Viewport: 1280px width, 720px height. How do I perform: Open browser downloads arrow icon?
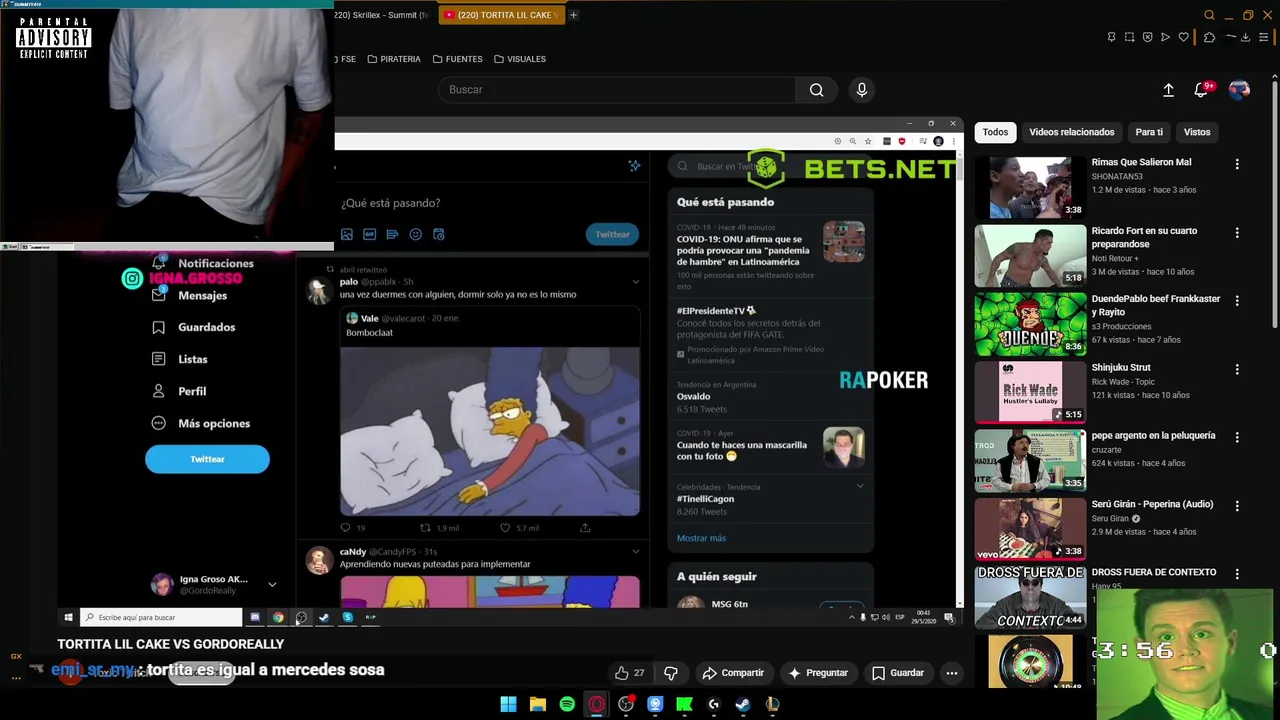coord(1245,37)
